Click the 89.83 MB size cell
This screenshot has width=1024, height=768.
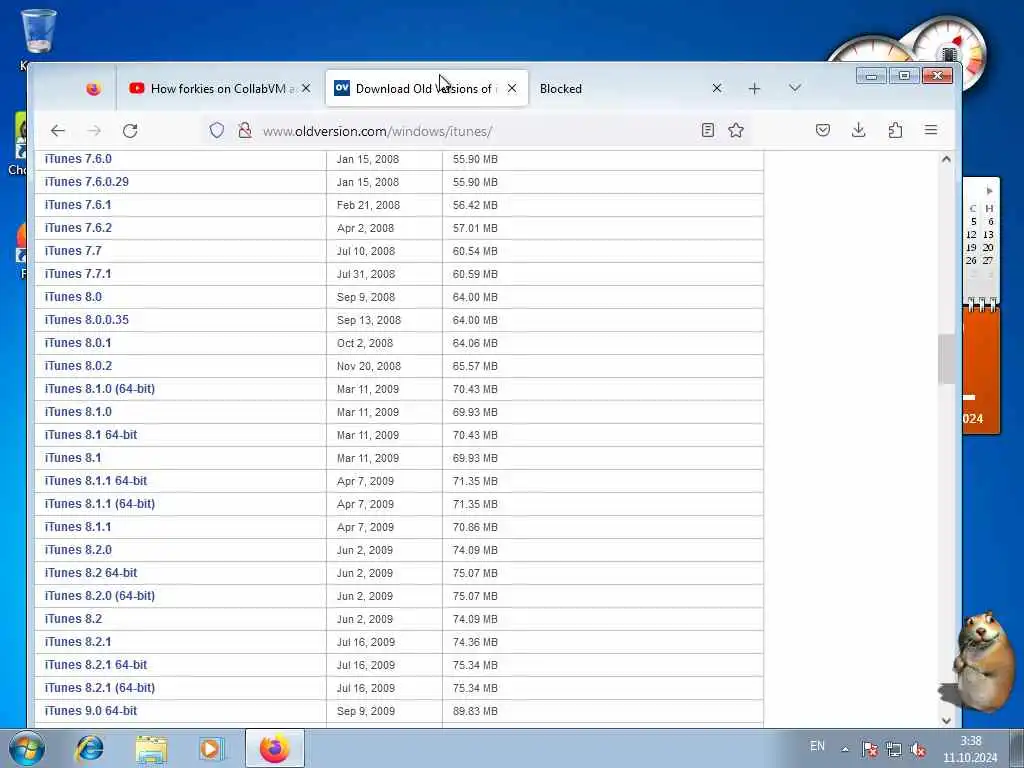pyautogui.click(x=603, y=711)
